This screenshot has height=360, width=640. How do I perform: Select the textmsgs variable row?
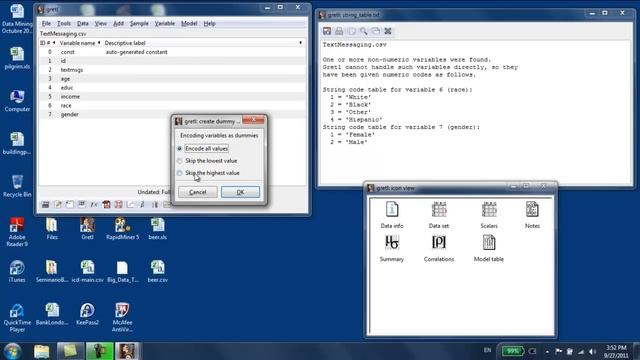(172, 70)
